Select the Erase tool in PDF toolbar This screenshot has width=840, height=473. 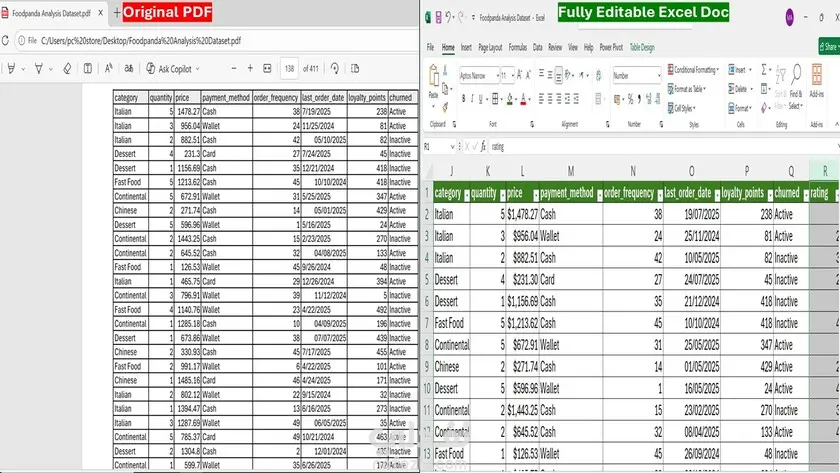click(67, 69)
